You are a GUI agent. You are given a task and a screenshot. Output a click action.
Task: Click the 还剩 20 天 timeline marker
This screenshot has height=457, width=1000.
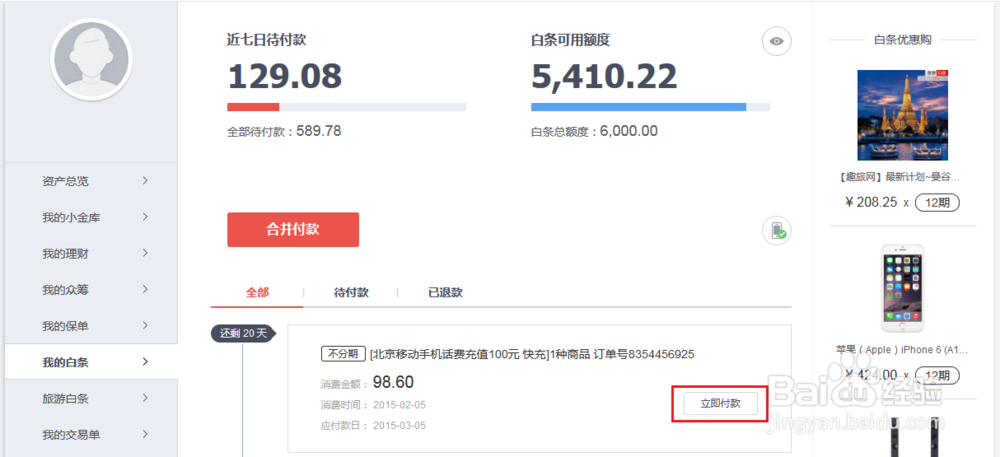(x=243, y=333)
